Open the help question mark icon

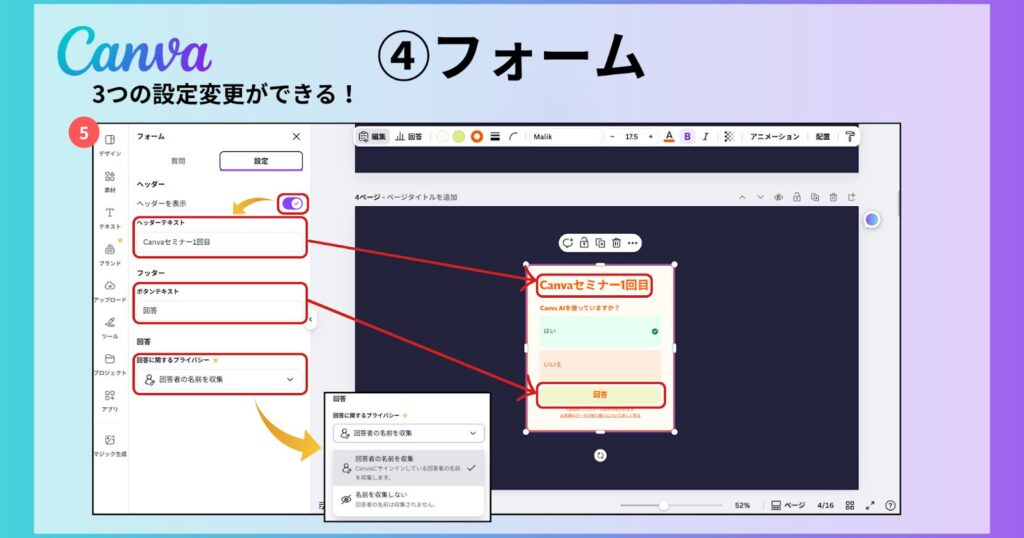(x=890, y=506)
